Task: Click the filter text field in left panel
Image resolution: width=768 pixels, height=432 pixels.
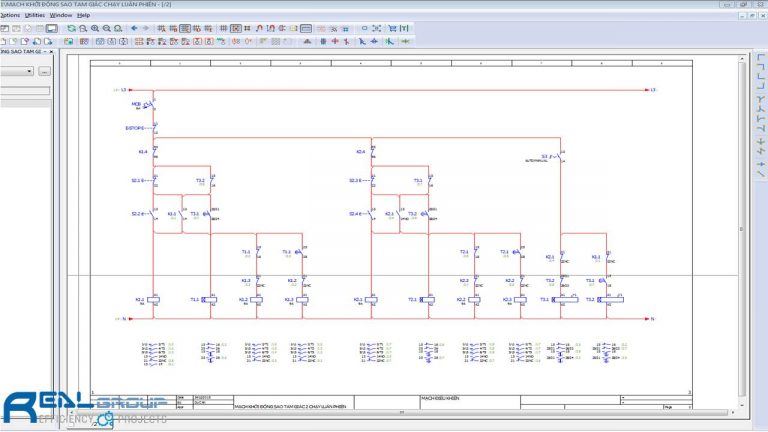Action: tap(24, 90)
